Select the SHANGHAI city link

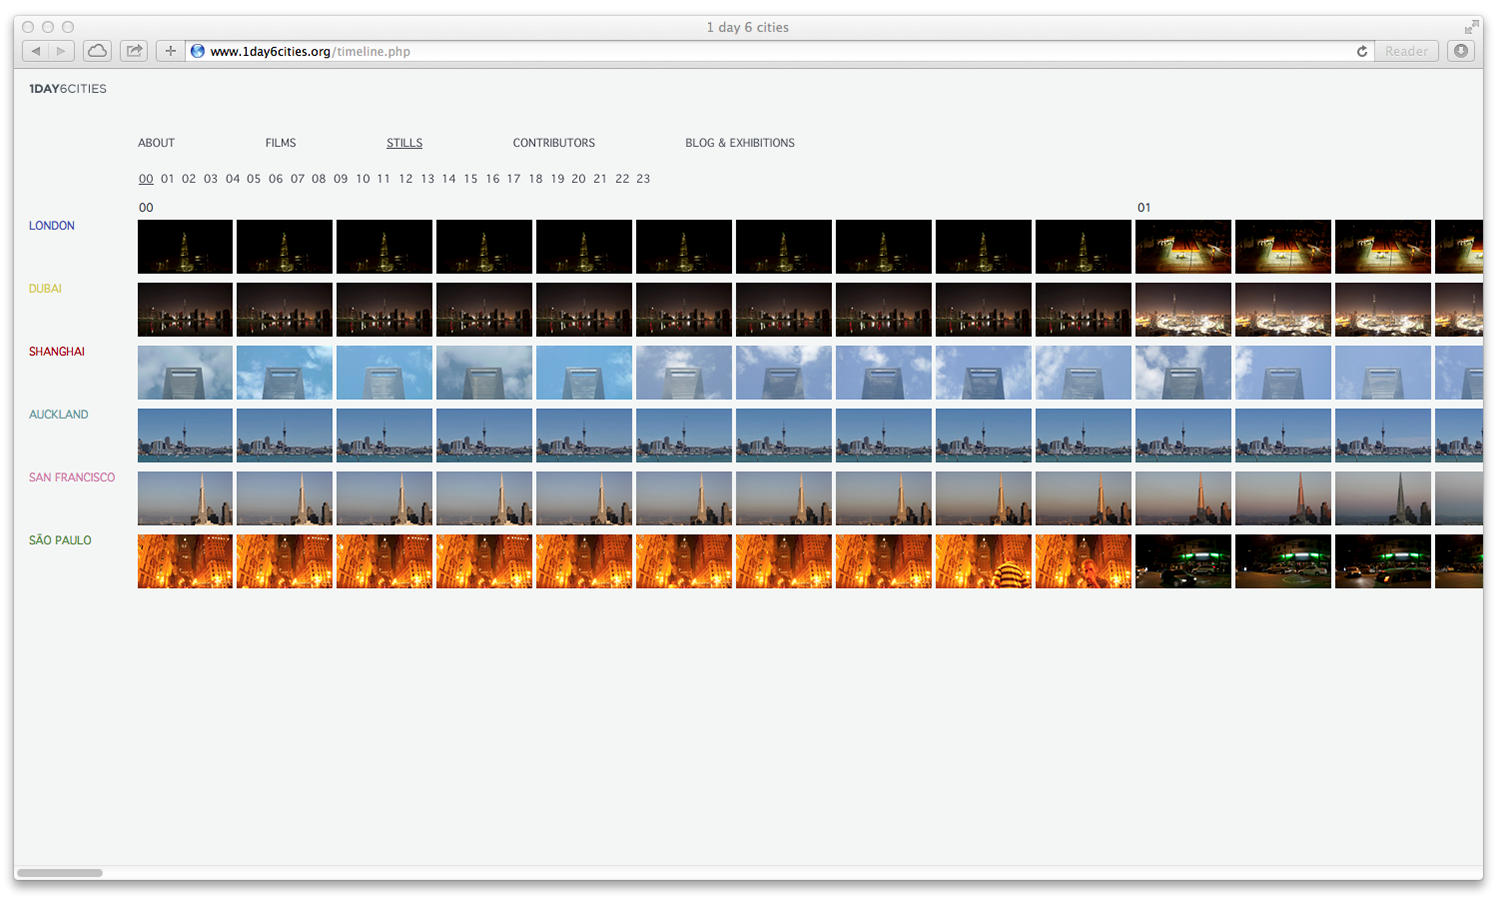click(x=57, y=352)
